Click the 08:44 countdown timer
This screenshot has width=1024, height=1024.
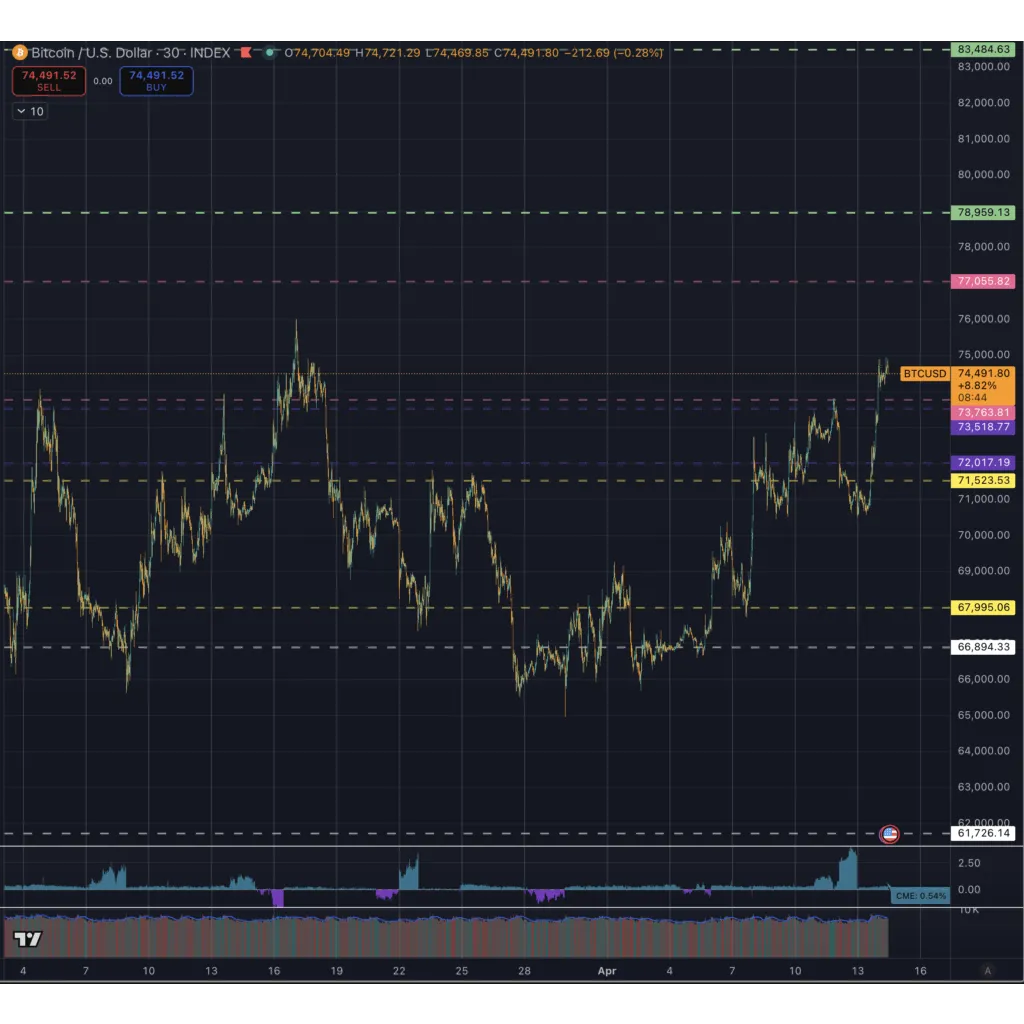click(972, 398)
